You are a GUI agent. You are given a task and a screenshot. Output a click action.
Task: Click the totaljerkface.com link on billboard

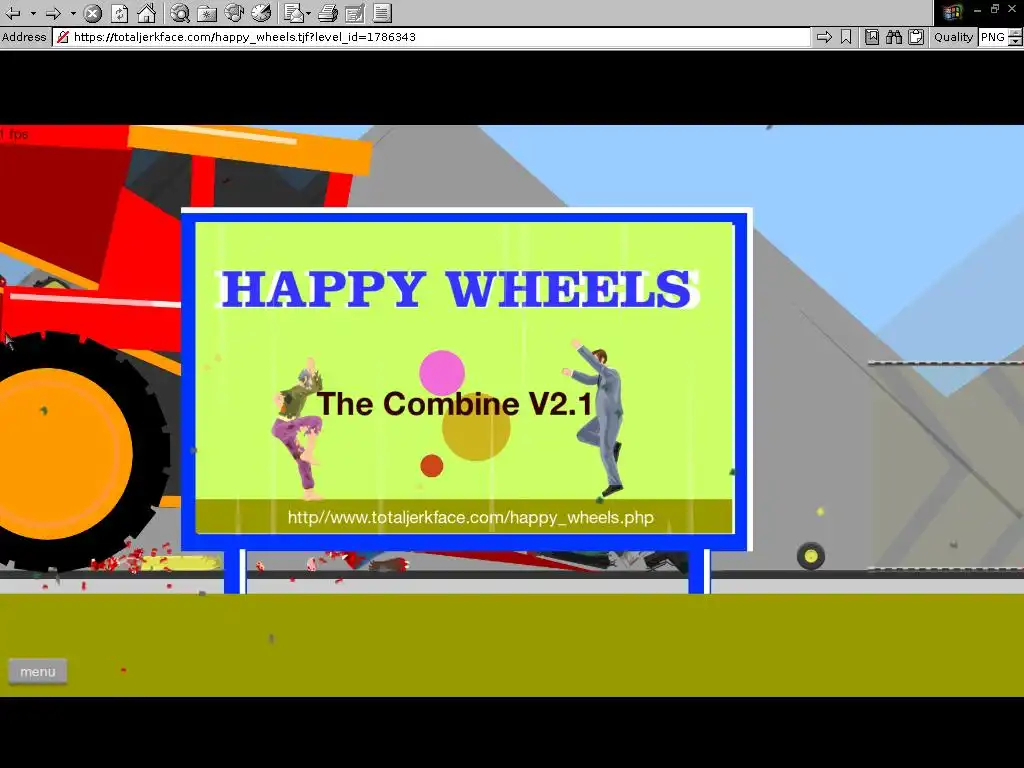pos(470,517)
